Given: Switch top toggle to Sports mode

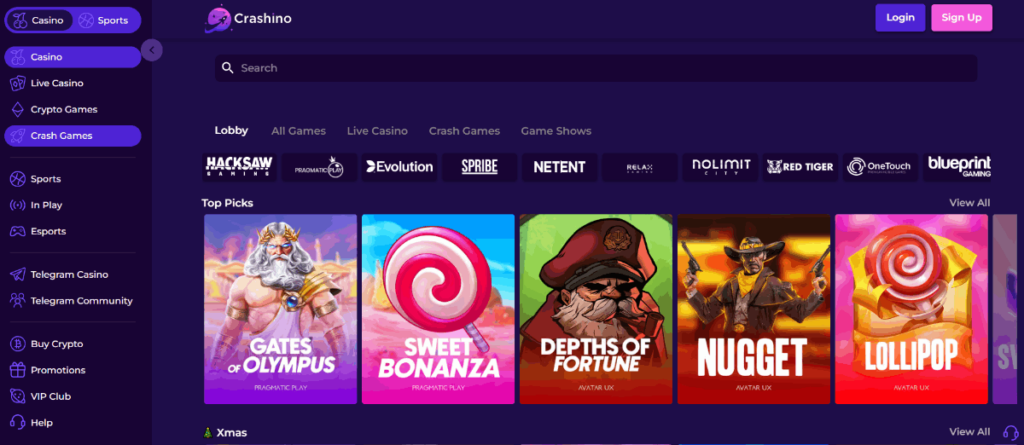Looking at the screenshot, I should tap(105, 20).
